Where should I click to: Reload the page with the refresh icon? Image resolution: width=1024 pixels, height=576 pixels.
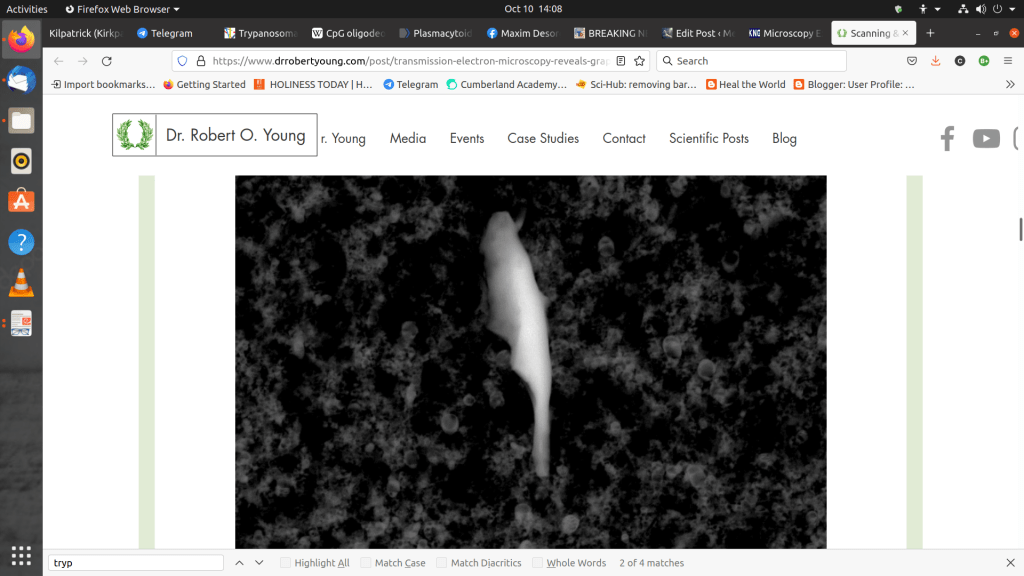[x=107, y=61]
